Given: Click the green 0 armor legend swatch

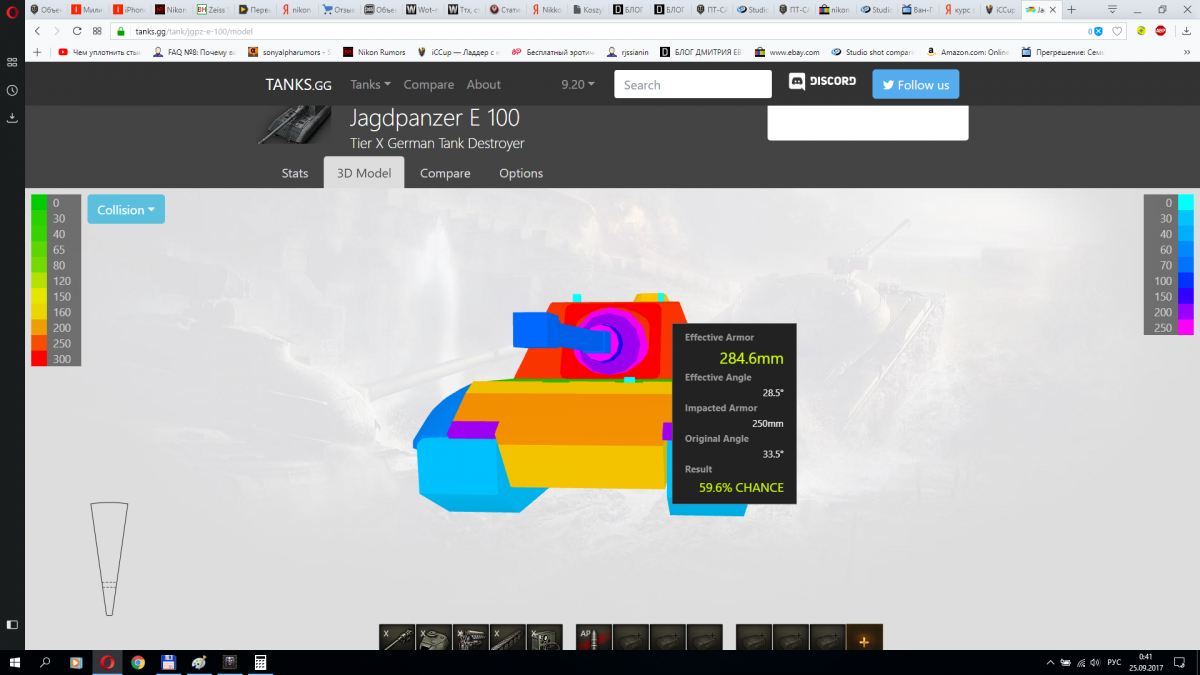Looking at the screenshot, I should click(39, 203).
